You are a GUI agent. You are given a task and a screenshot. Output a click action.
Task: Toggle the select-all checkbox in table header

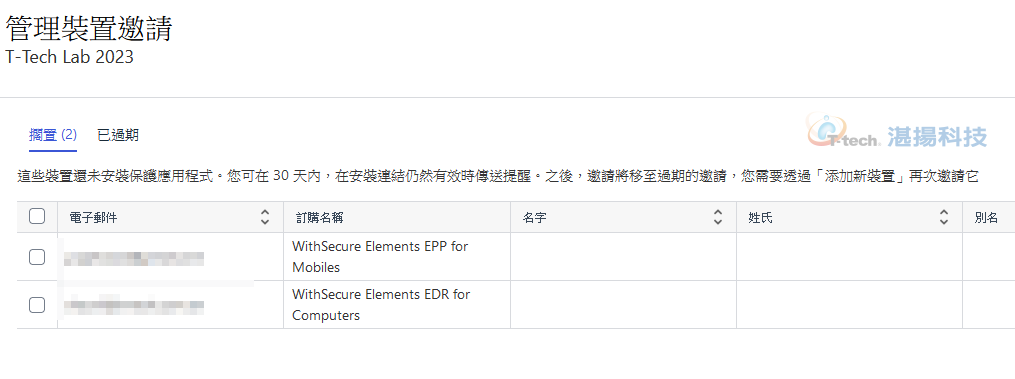click(37, 216)
